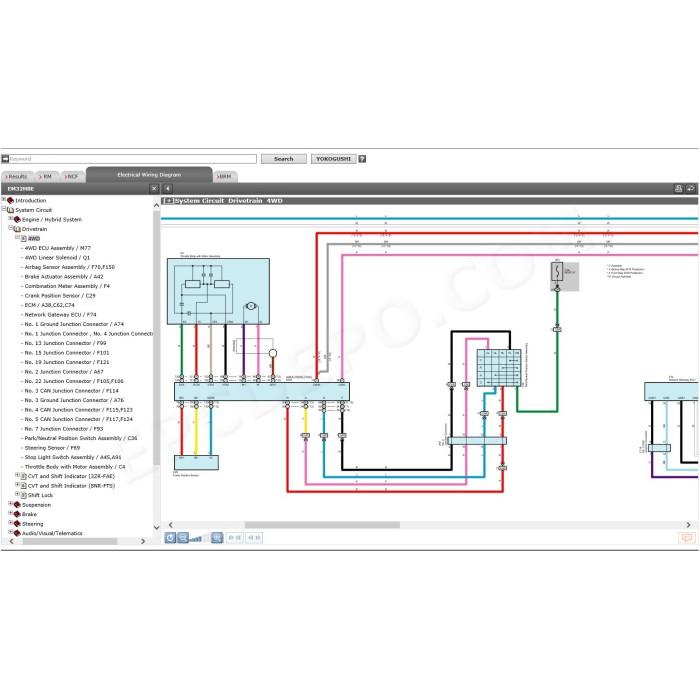The width and height of the screenshot is (700, 700).
Task: Click the next page arrows button below the diagram
Action: [254, 538]
